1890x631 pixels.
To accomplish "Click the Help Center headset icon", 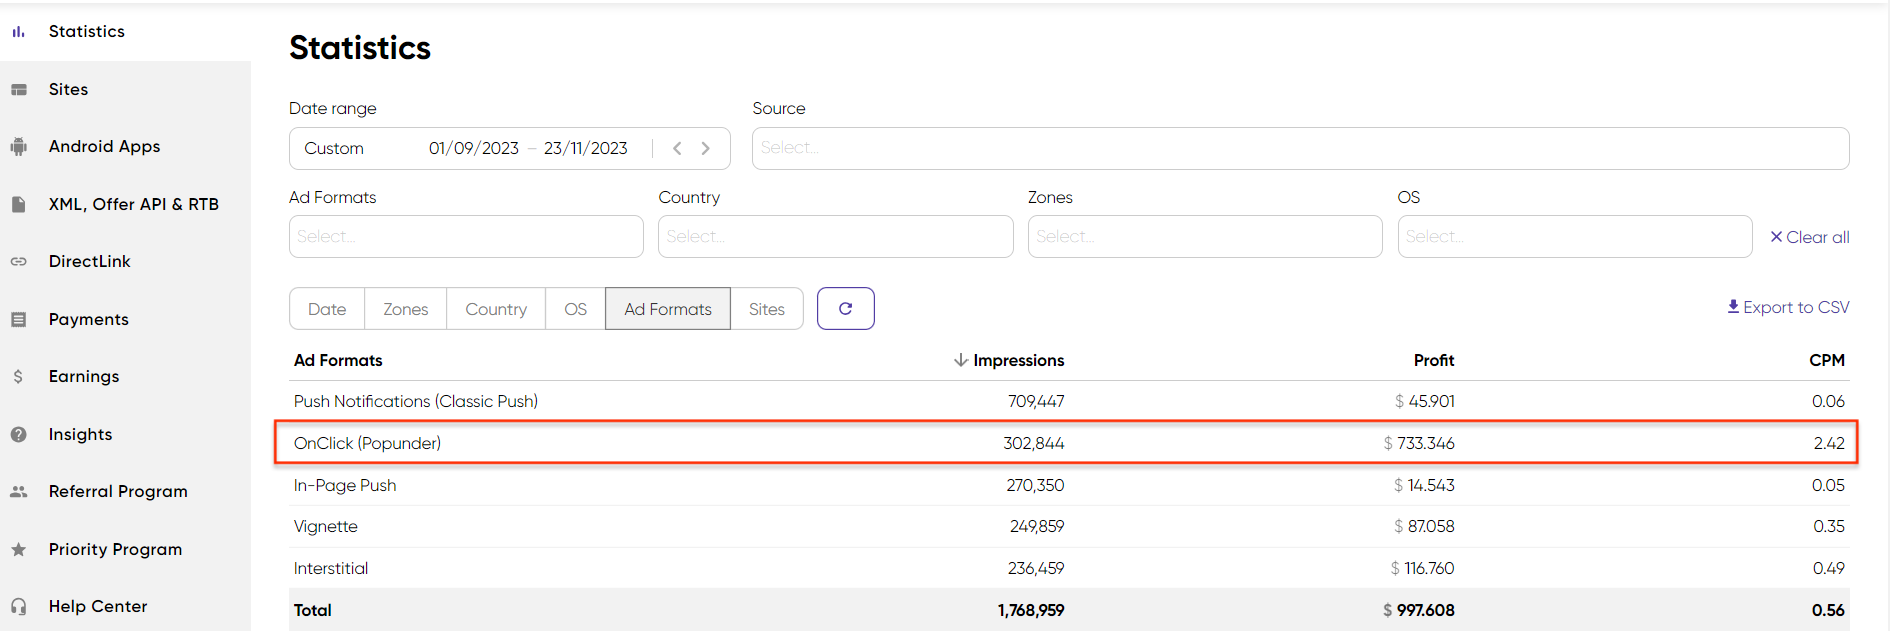I will coord(18,607).
